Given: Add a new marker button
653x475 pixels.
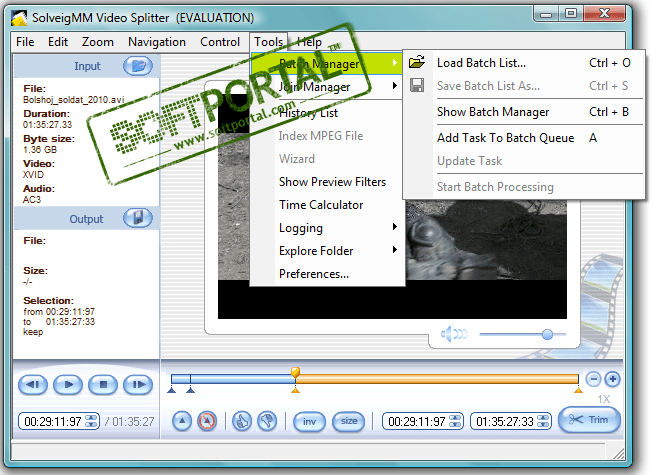Looking at the screenshot, I should pos(182,421).
